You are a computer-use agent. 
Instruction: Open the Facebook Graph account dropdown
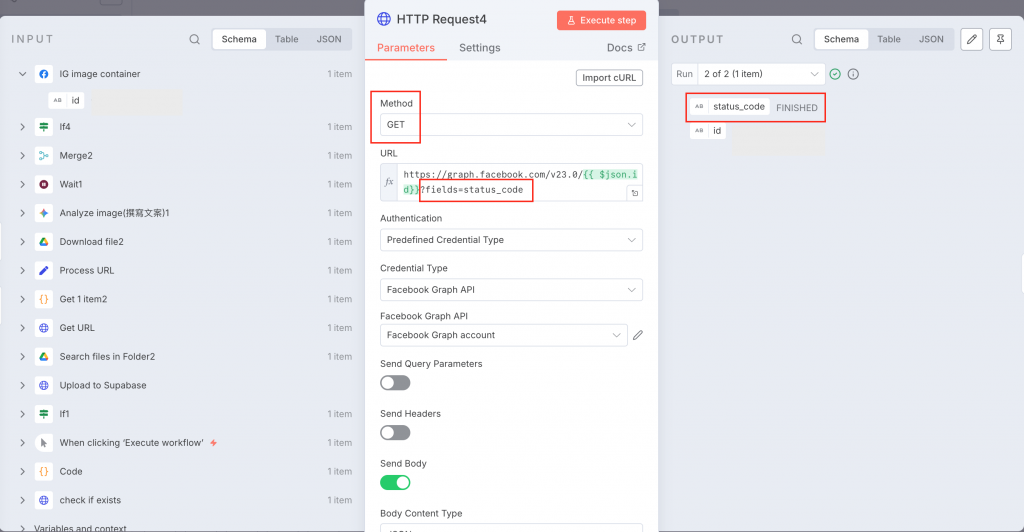click(504, 335)
